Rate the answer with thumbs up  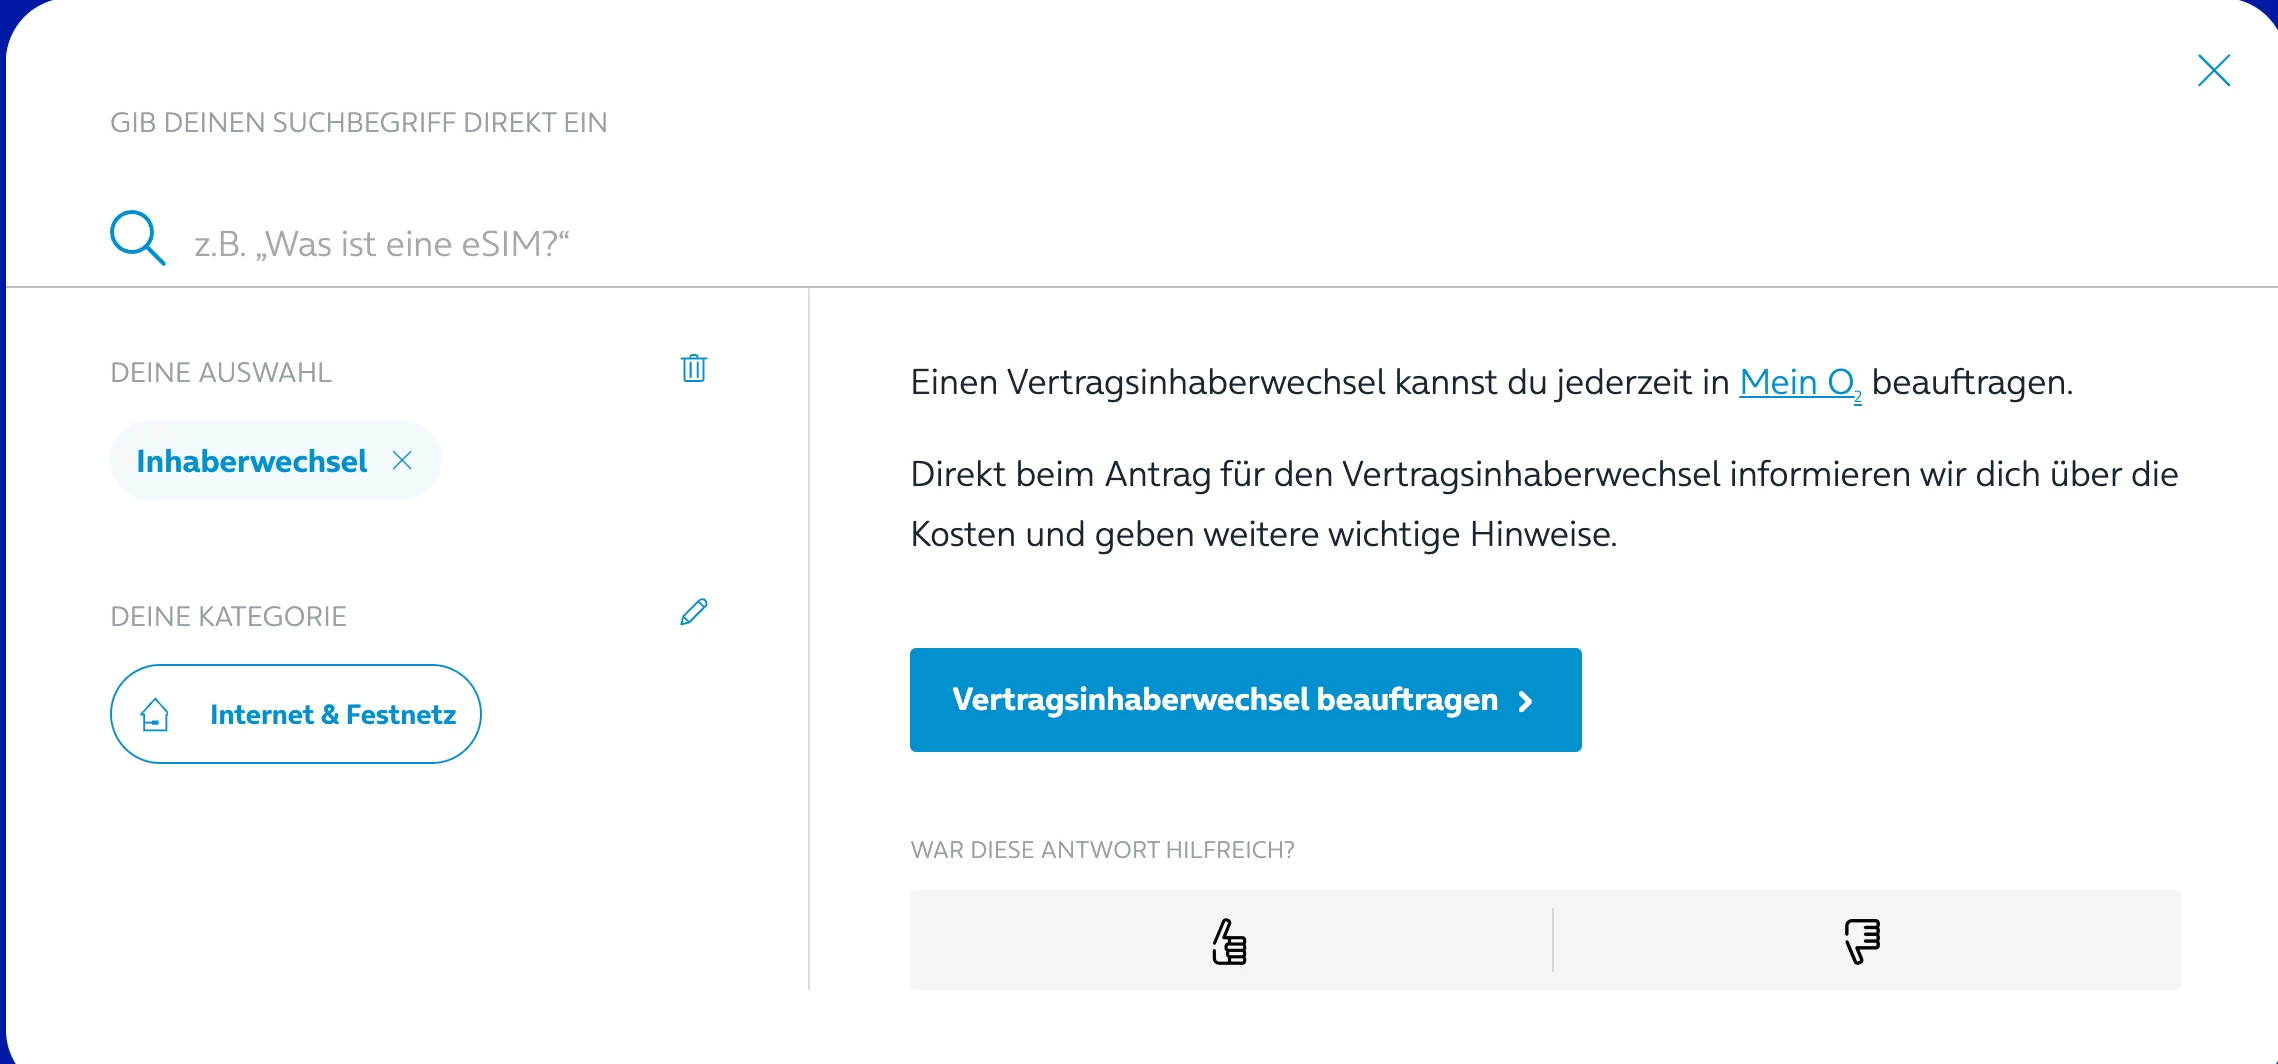(1230, 941)
